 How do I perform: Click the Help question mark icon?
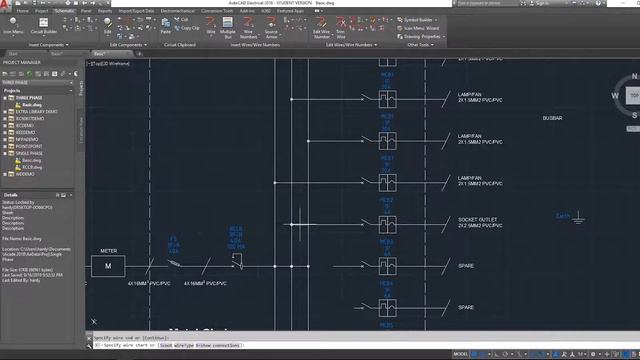point(598,3)
